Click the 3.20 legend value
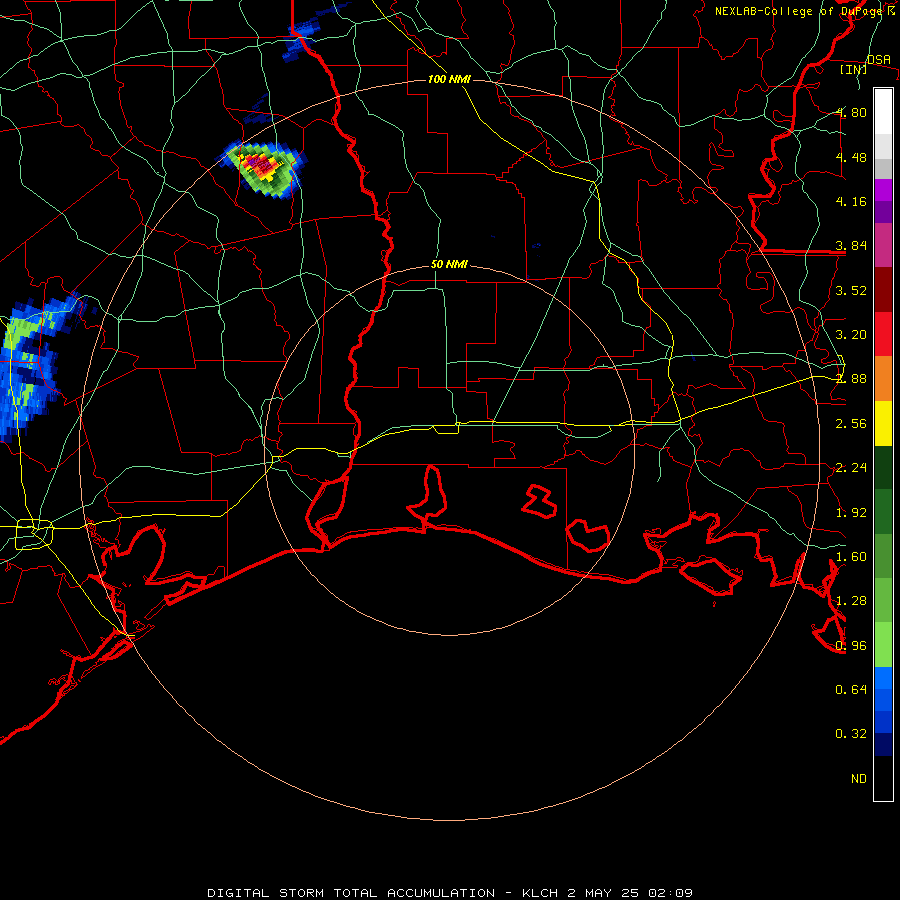 (x=851, y=334)
